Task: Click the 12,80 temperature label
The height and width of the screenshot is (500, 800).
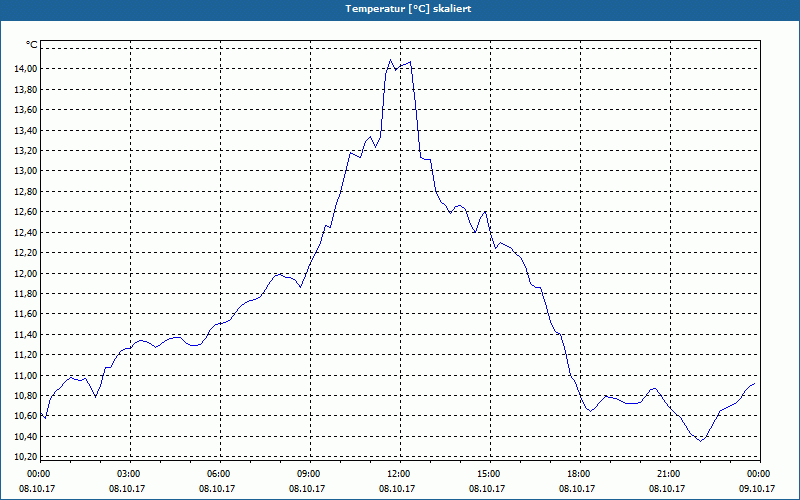Action: [x=25, y=191]
